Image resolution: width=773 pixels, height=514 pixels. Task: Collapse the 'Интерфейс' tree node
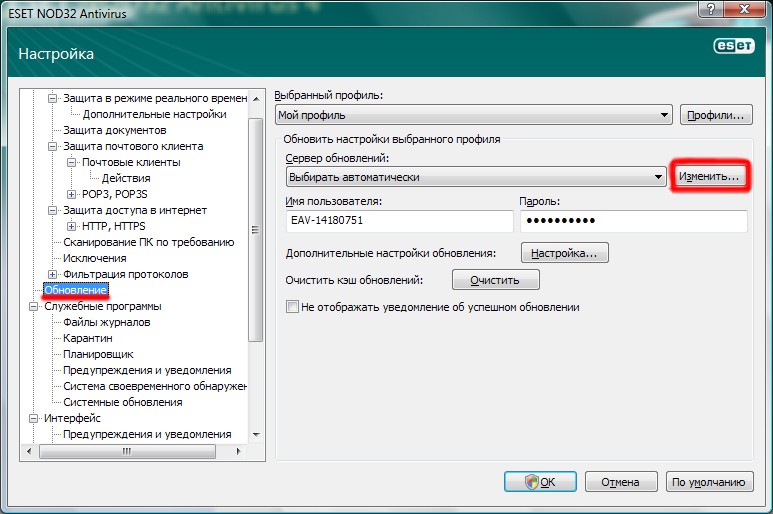point(34,418)
